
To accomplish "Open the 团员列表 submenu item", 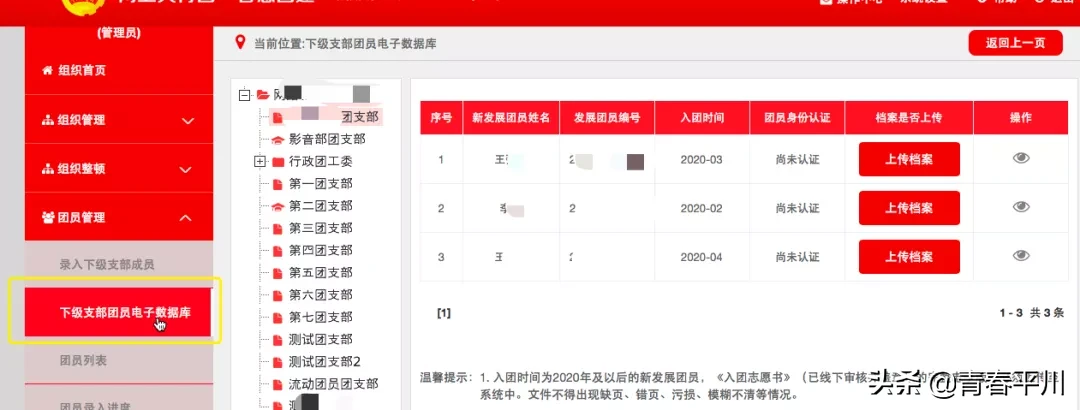I will [x=83, y=360].
